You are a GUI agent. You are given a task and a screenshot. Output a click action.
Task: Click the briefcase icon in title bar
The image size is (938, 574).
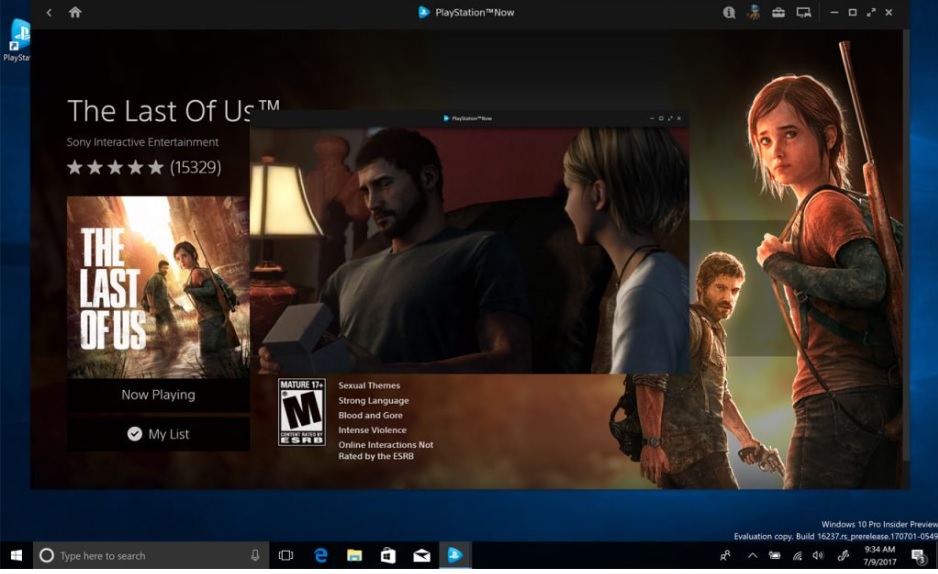[778, 13]
